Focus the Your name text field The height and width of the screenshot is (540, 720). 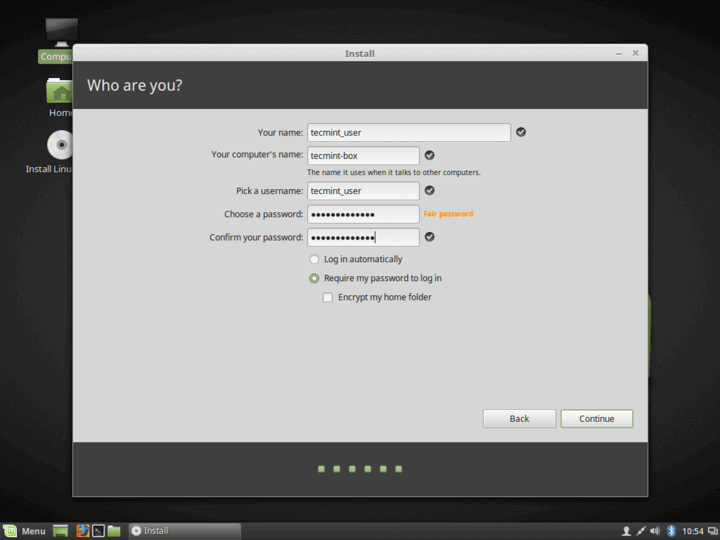pos(409,132)
